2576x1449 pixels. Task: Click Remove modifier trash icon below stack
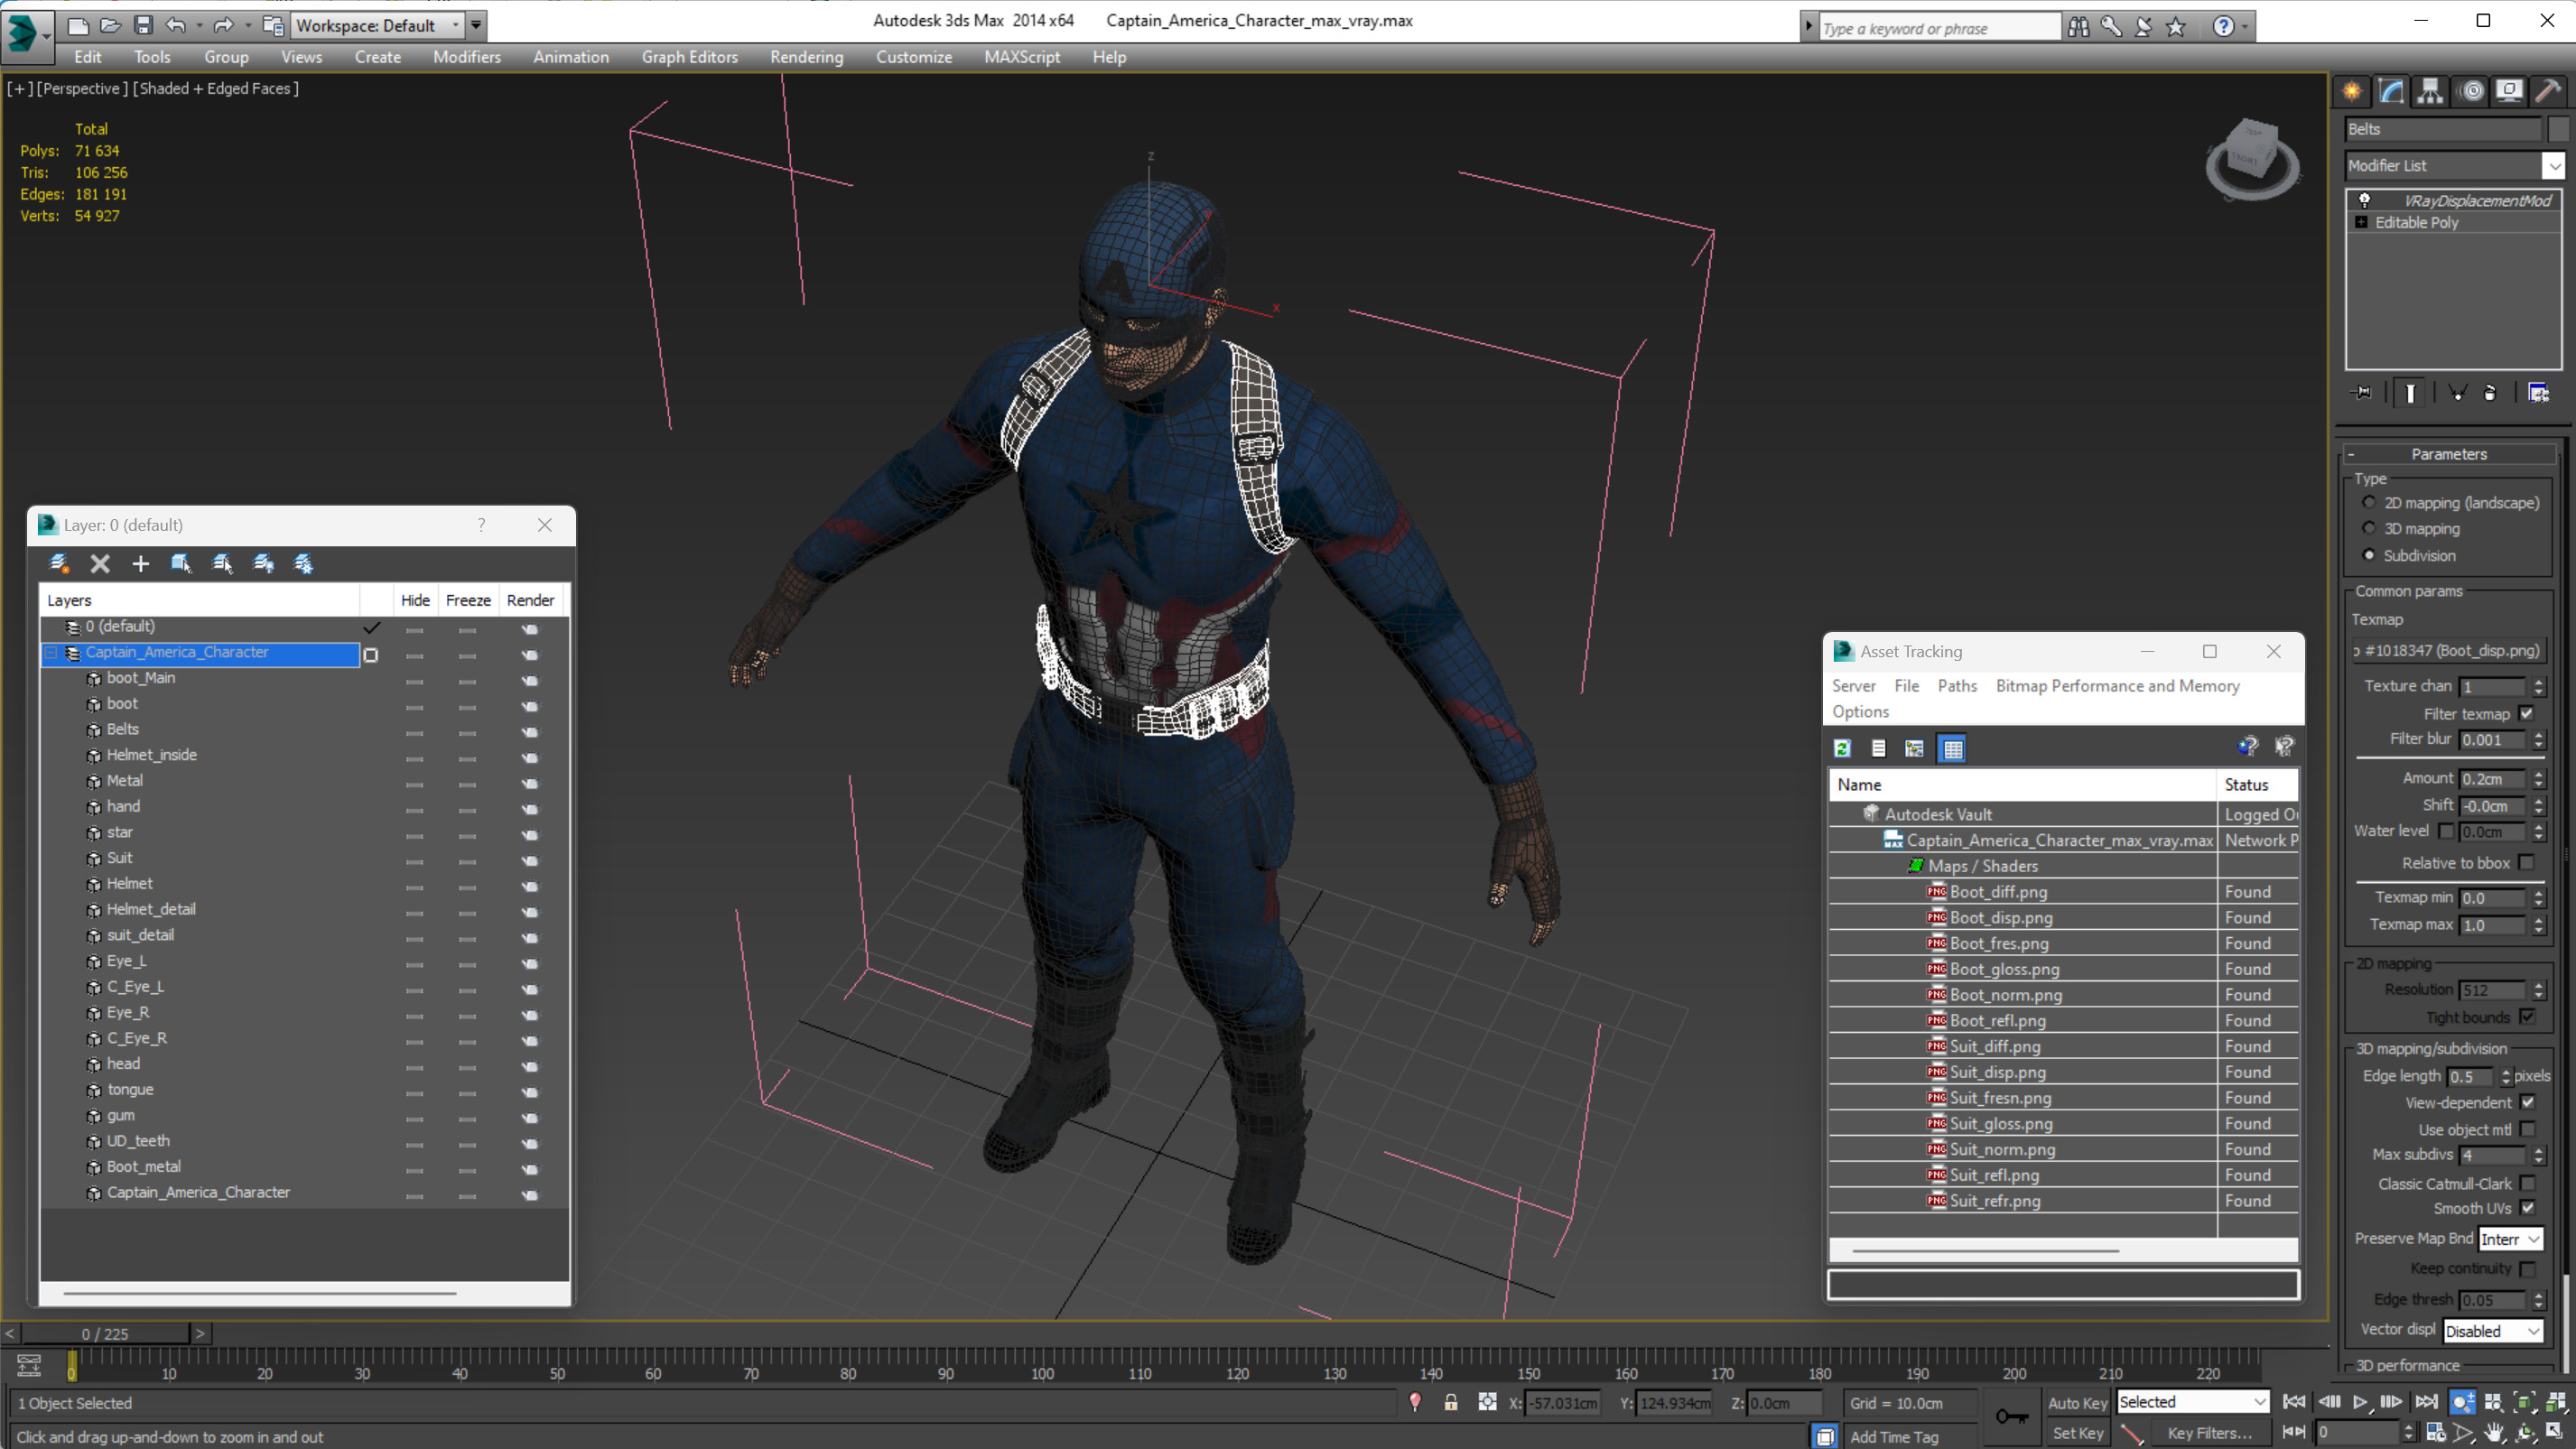(x=2490, y=393)
